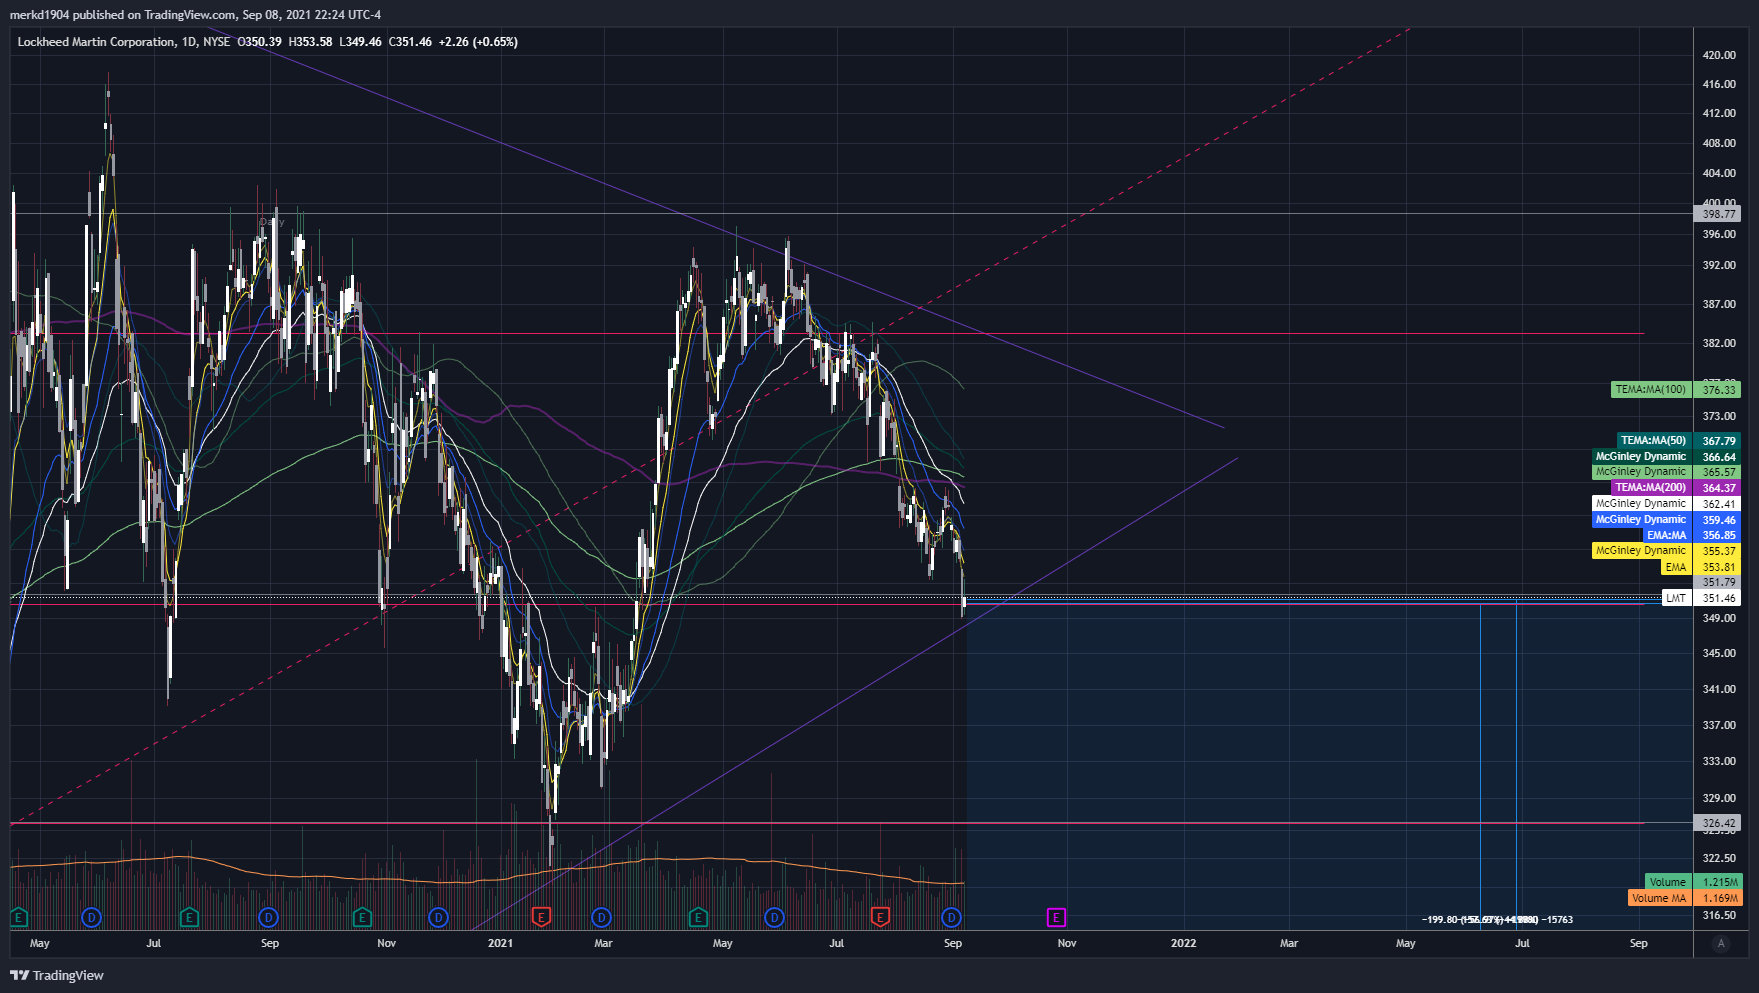Screen dimensions: 1759x993
Task: Click the Nov label left of 2022
Action: coord(1067,943)
